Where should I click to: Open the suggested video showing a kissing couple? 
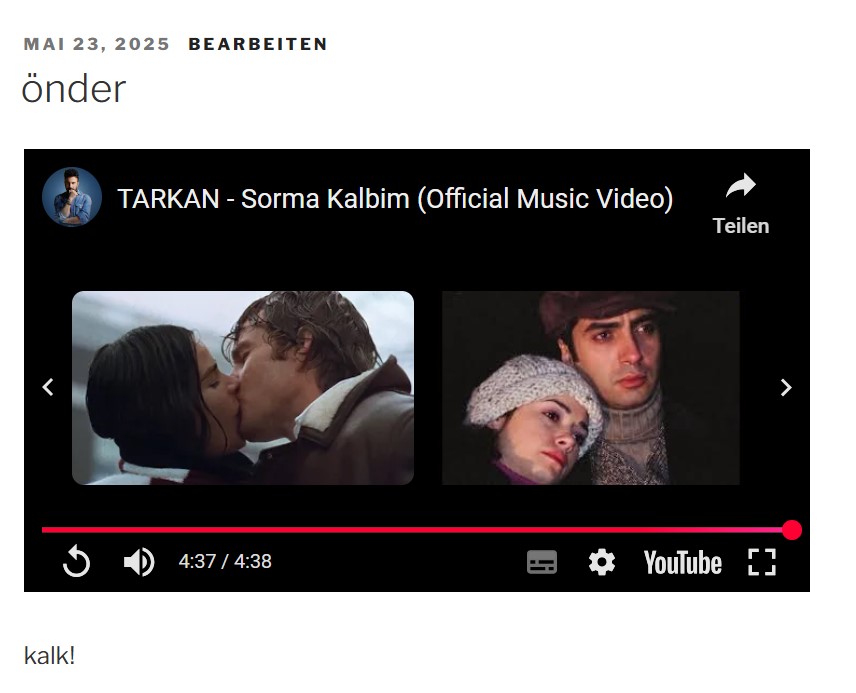[x=243, y=388]
